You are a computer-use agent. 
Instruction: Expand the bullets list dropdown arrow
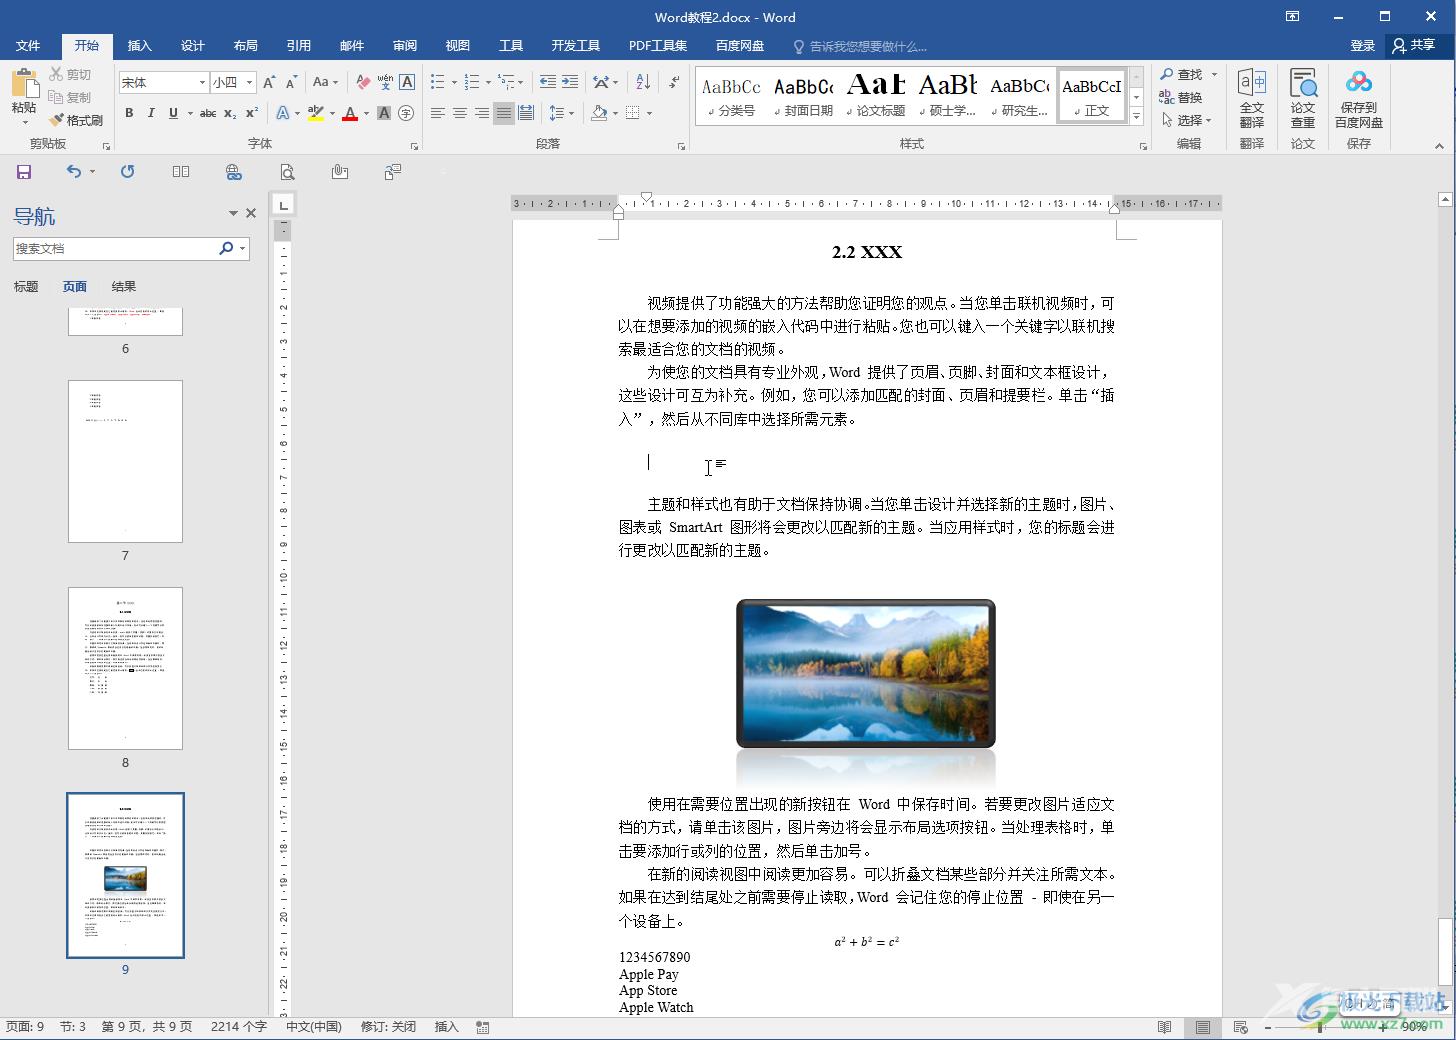pos(454,82)
